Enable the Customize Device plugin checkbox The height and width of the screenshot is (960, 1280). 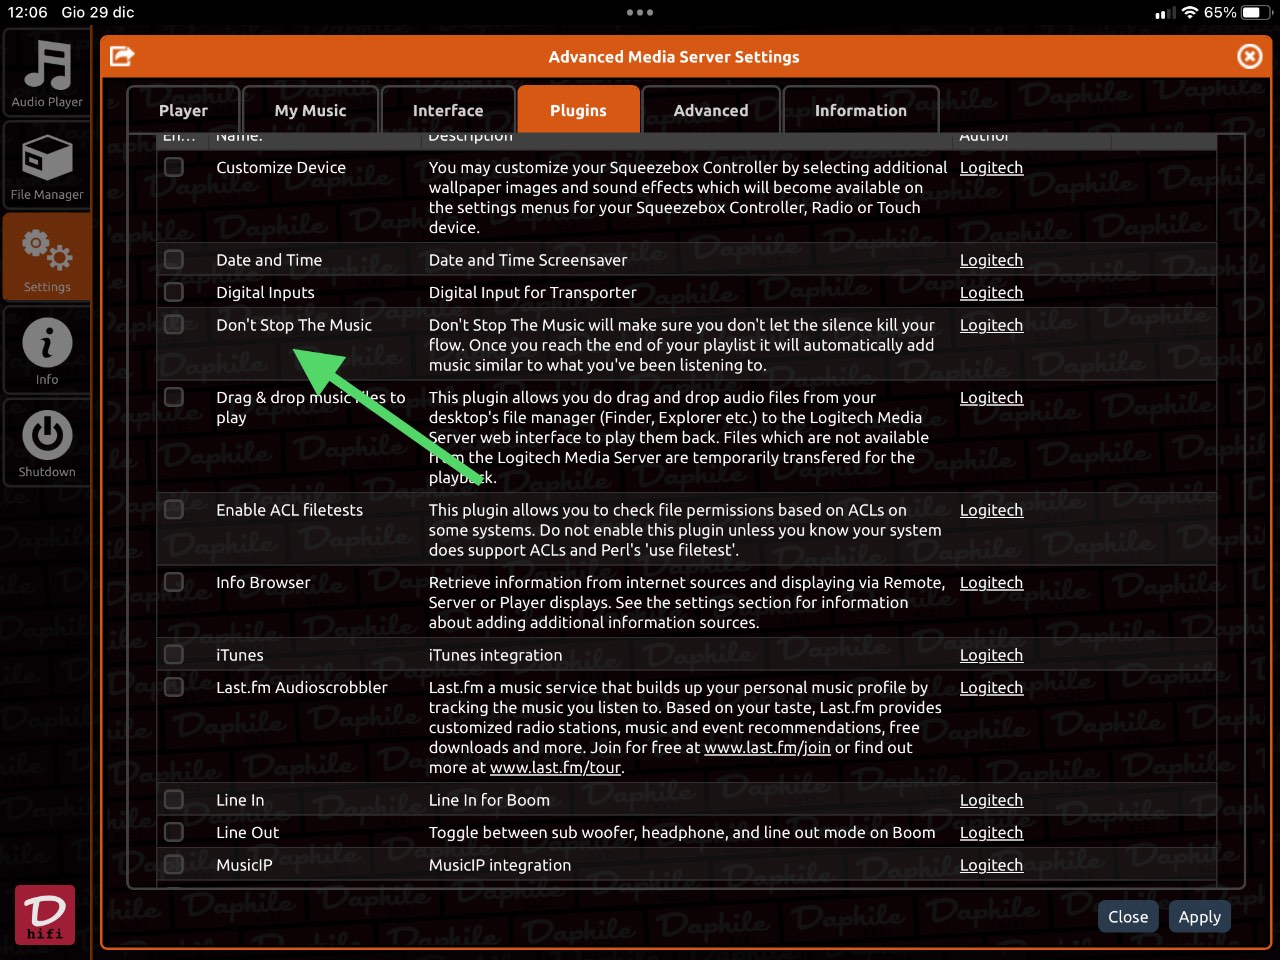174,167
